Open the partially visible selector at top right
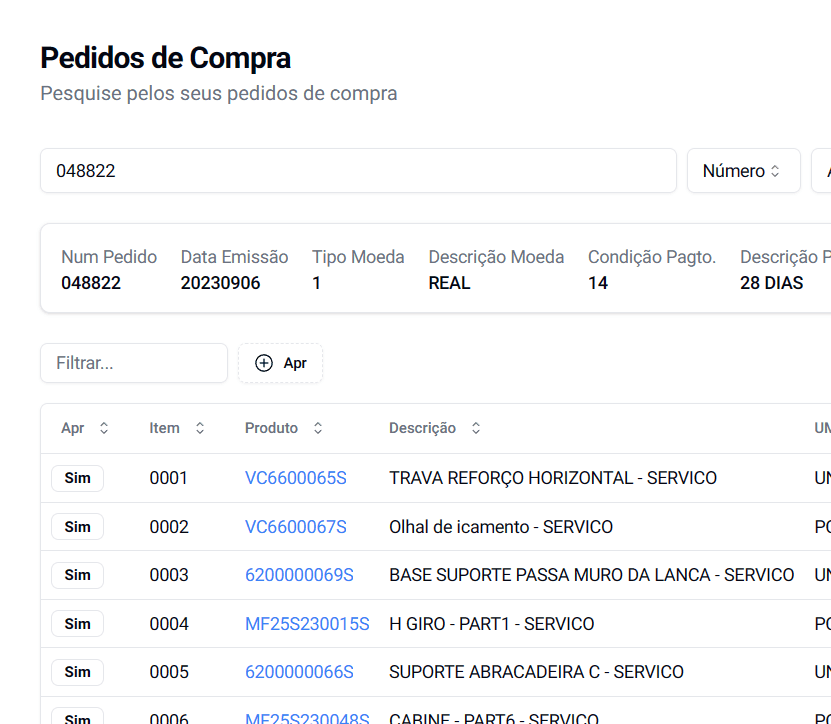The height and width of the screenshot is (724, 831). tap(826, 170)
